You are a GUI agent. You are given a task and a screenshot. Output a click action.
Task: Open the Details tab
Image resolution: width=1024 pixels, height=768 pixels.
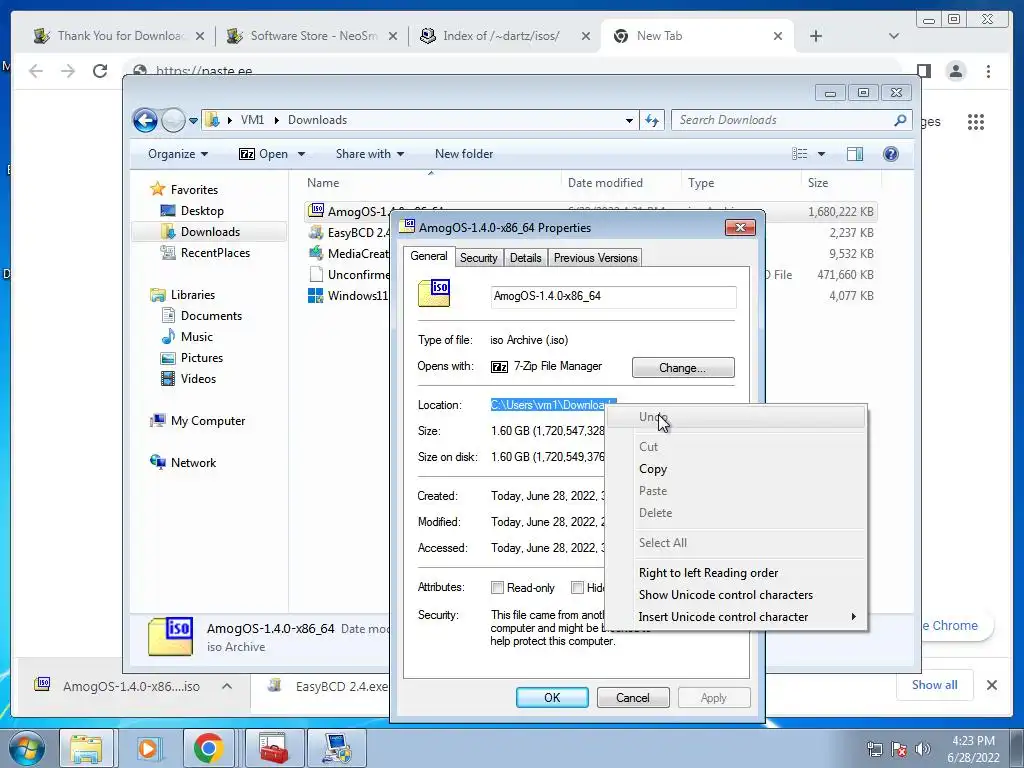(x=525, y=258)
